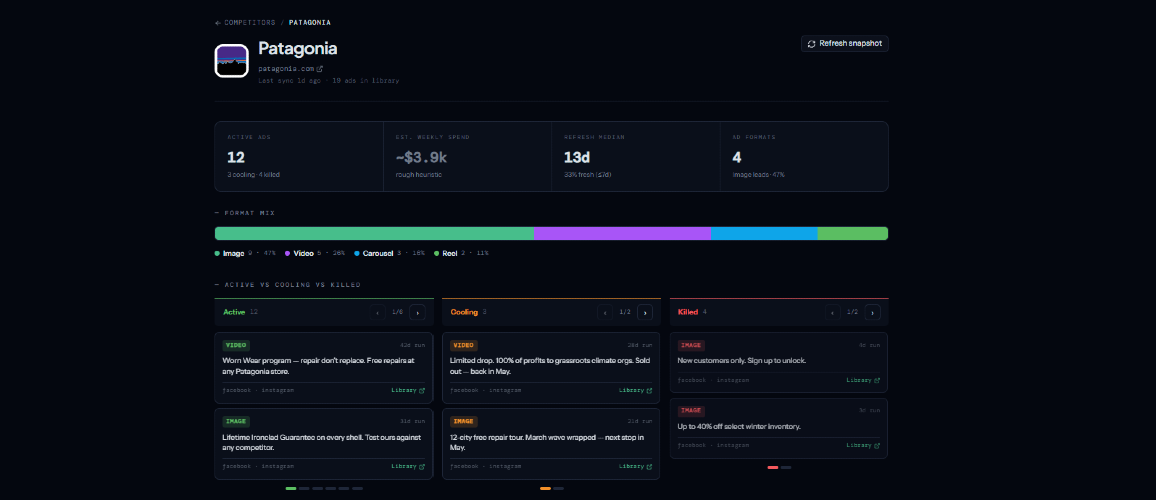This screenshot has width=1156, height=500.
Task: Open the Lifetime Ironclad Guarantee ad card
Action: click(324, 444)
